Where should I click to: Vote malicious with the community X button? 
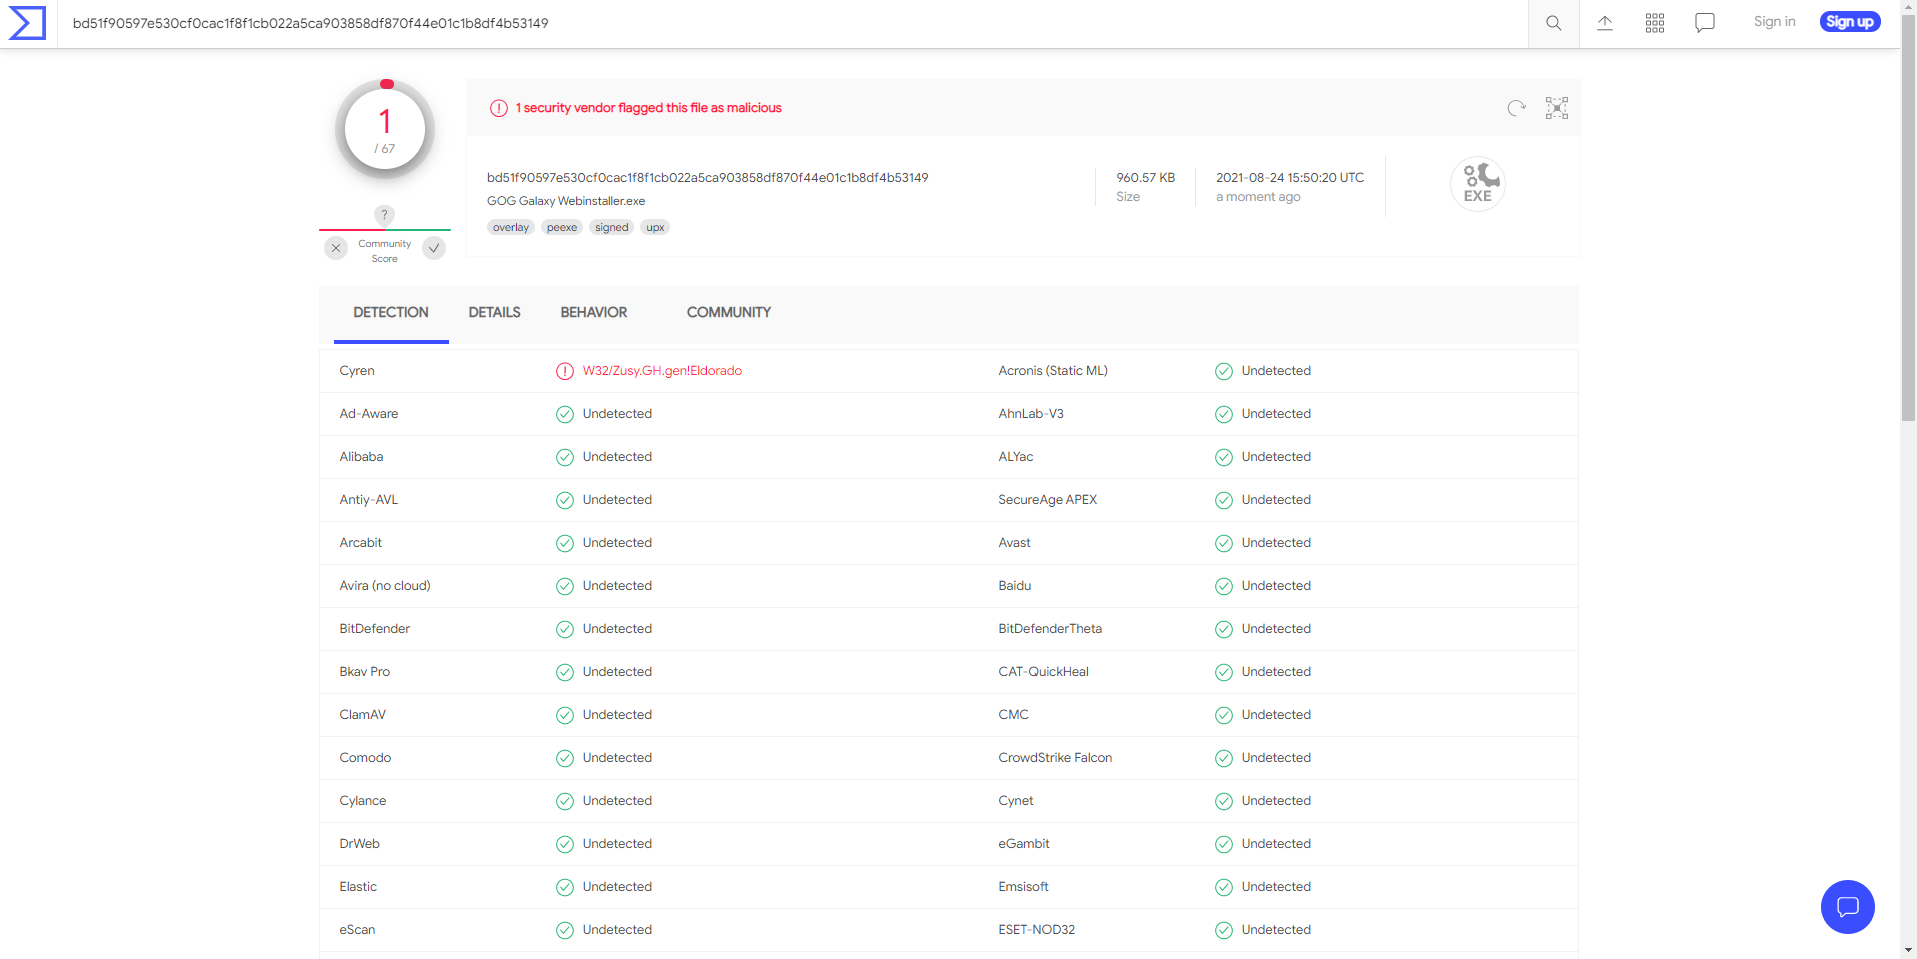coord(336,248)
